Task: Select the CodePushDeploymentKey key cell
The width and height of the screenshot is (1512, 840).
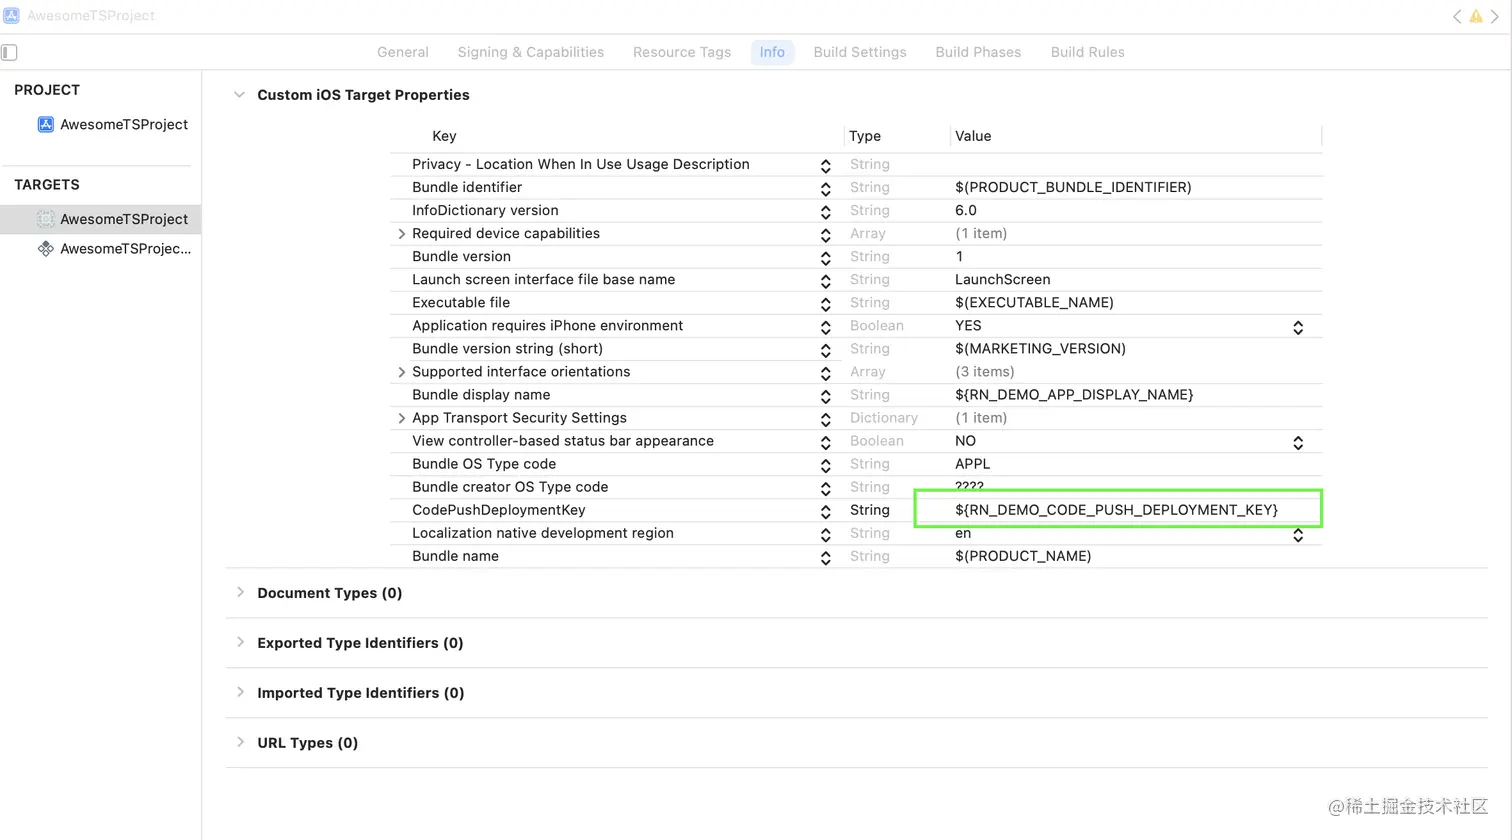Action: (x=499, y=510)
